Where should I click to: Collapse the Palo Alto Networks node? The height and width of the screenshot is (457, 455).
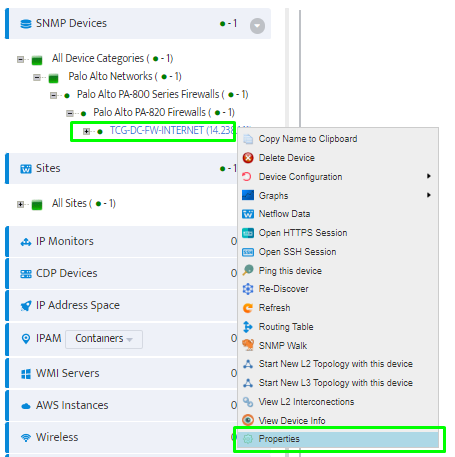[x=37, y=78]
